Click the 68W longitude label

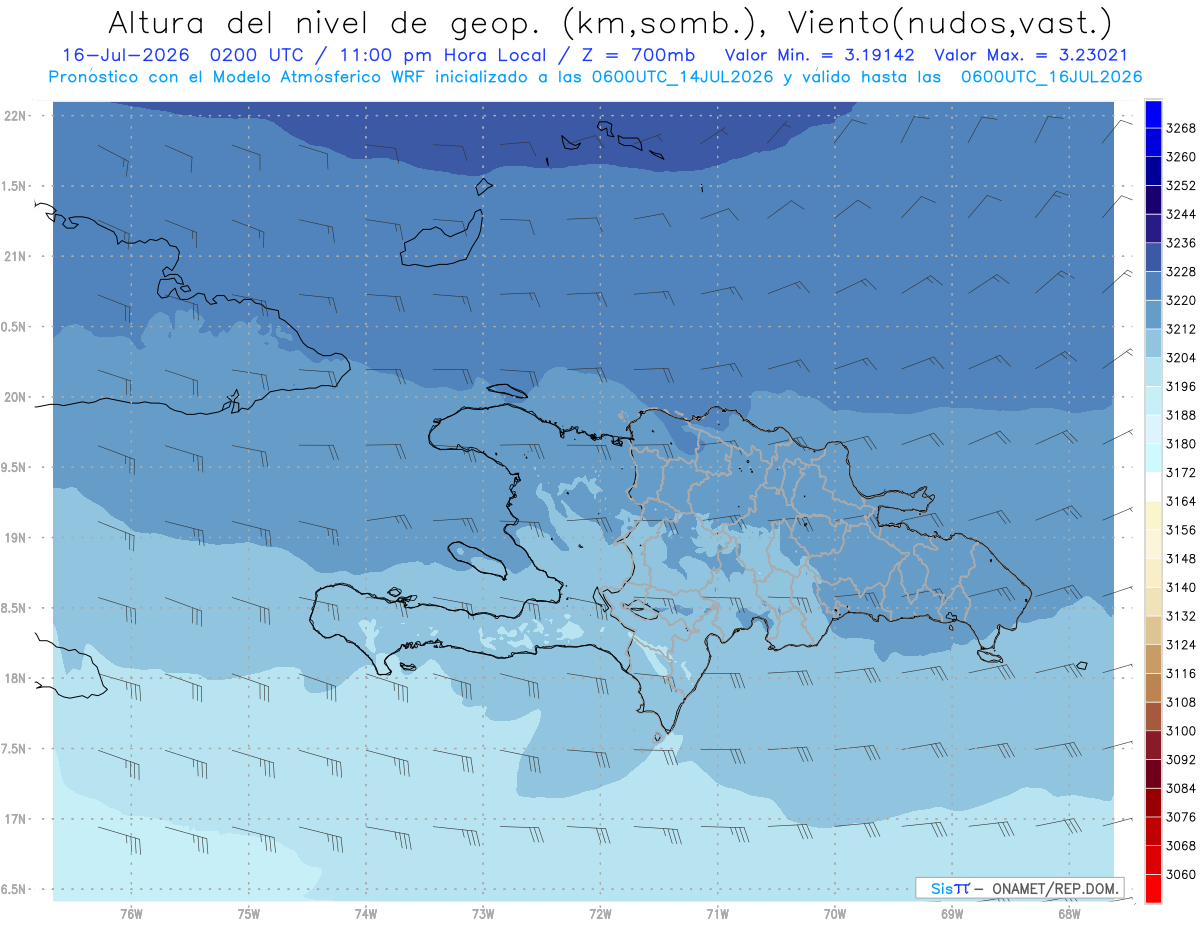(1068, 914)
